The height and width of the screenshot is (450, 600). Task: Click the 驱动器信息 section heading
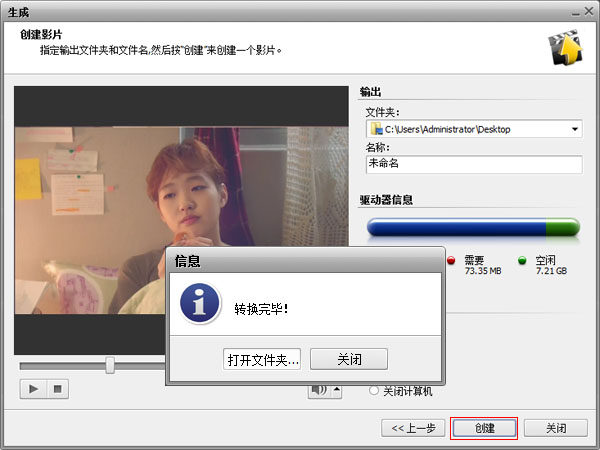coord(386,200)
